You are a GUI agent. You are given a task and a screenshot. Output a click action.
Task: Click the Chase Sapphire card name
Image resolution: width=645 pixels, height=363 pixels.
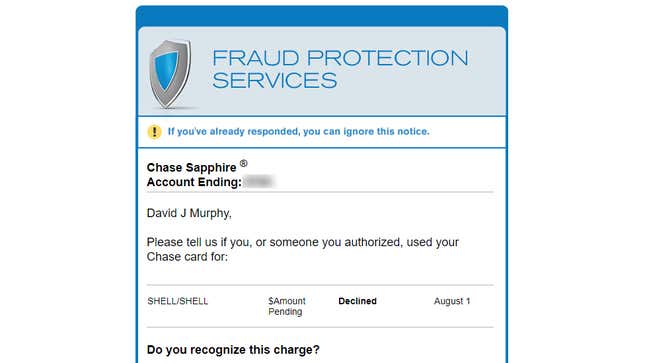pyautogui.click(x=192, y=168)
